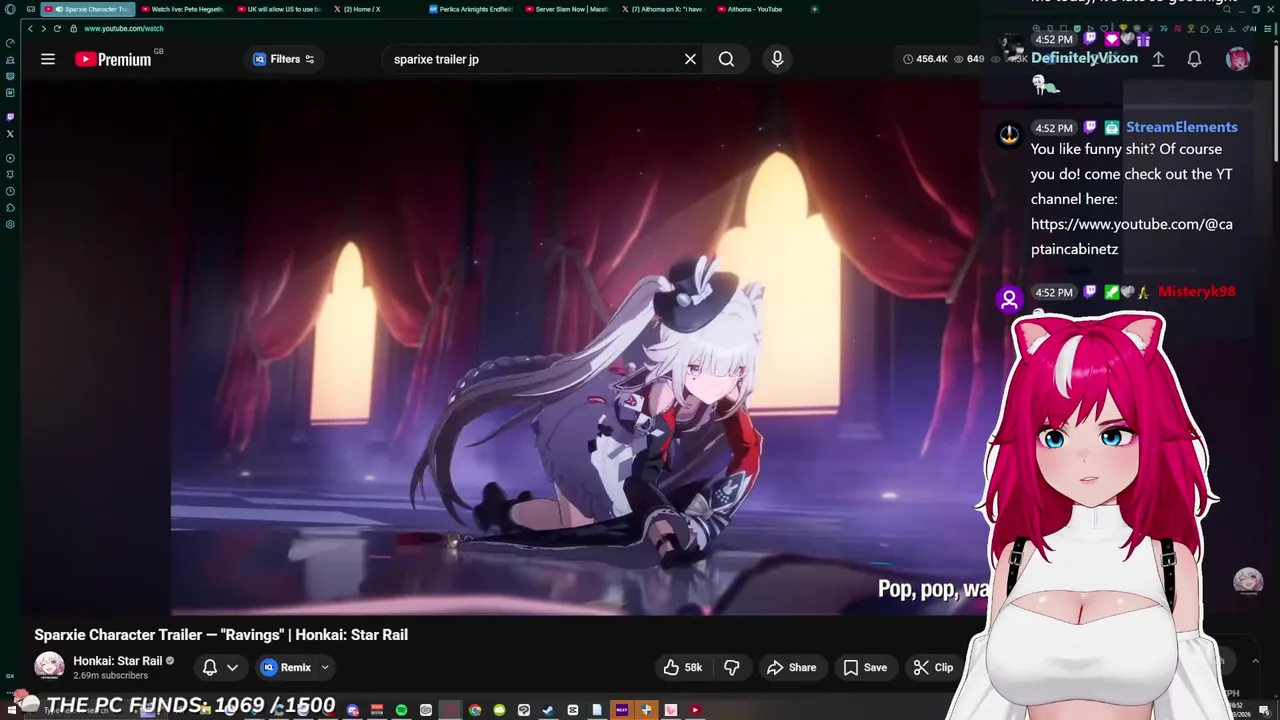
Task: Create a Clip of the video
Action: click(933, 667)
